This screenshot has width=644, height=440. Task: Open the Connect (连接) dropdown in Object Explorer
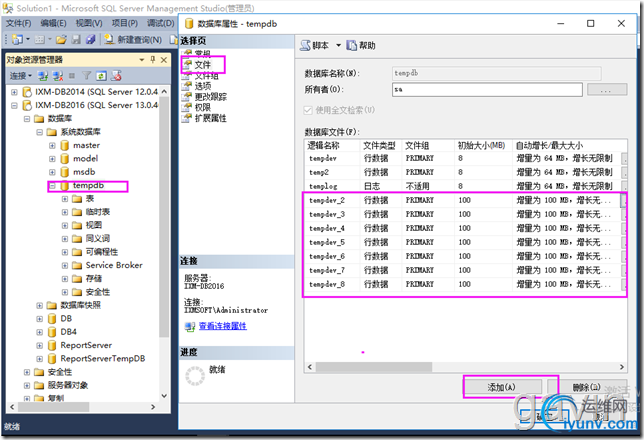coord(21,76)
